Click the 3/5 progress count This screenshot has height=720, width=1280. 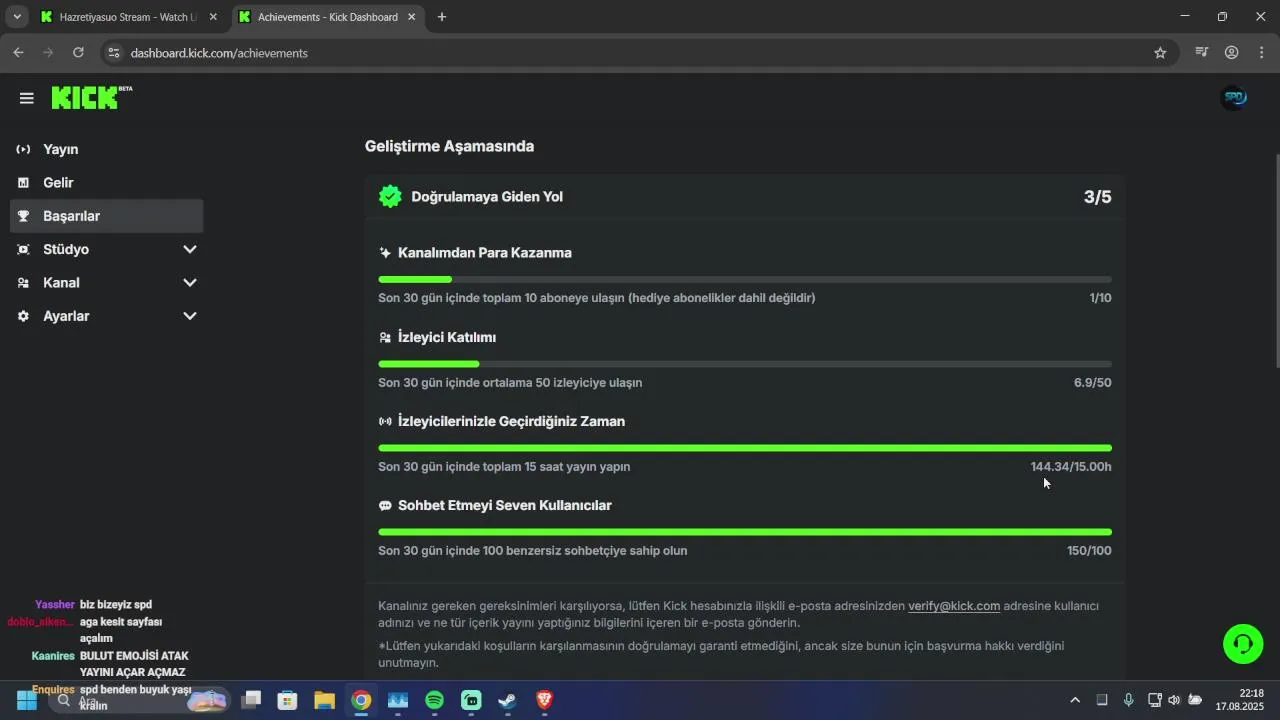coord(1097,197)
